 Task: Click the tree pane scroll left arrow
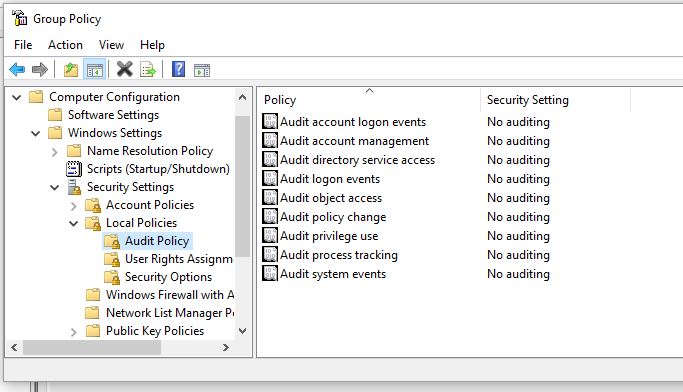(x=14, y=348)
